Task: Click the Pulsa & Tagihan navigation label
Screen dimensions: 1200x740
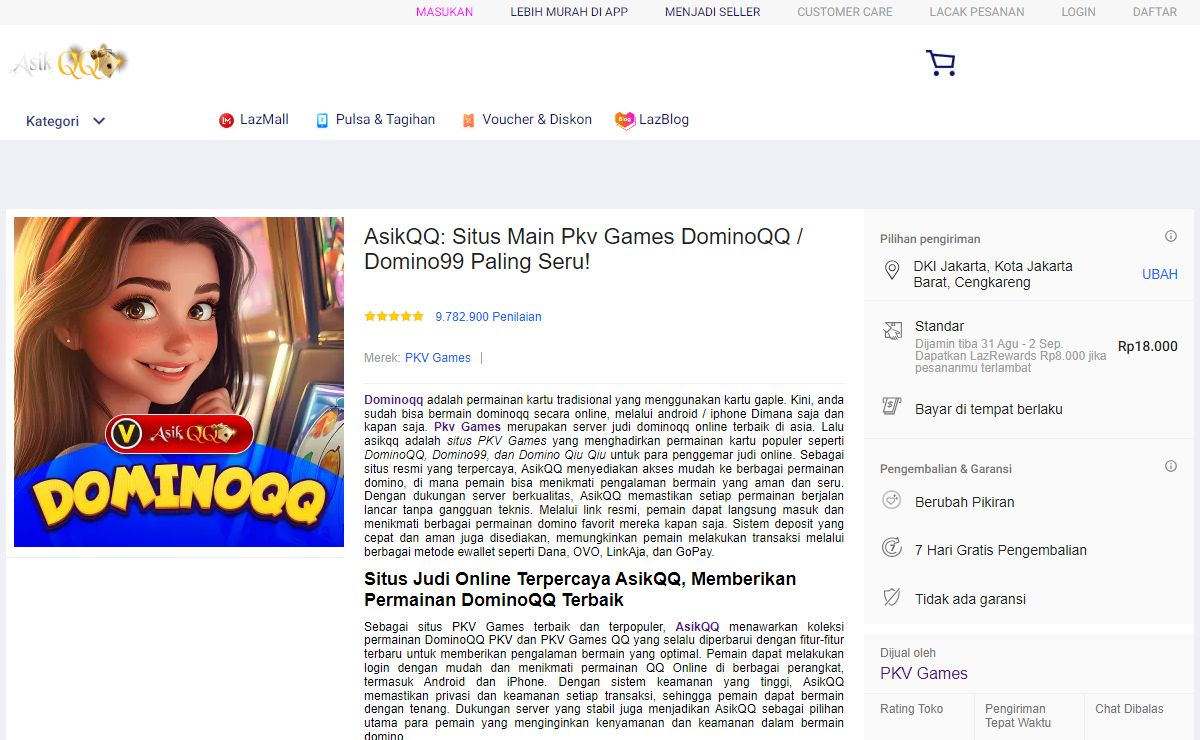Action: [x=385, y=119]
